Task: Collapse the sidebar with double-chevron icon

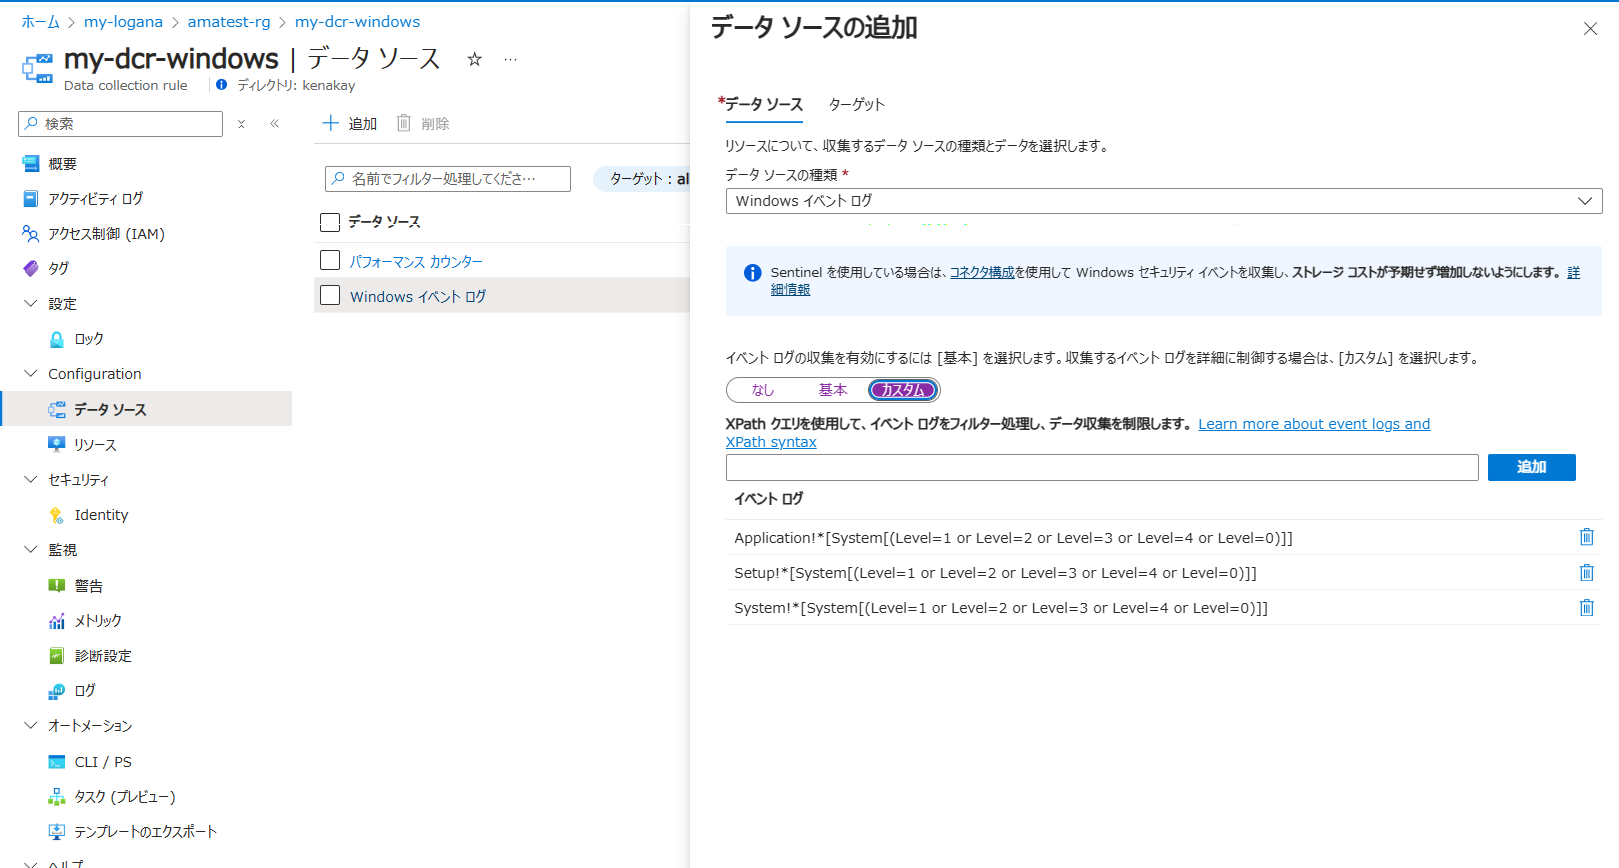Action: click(x=274, y=124)
